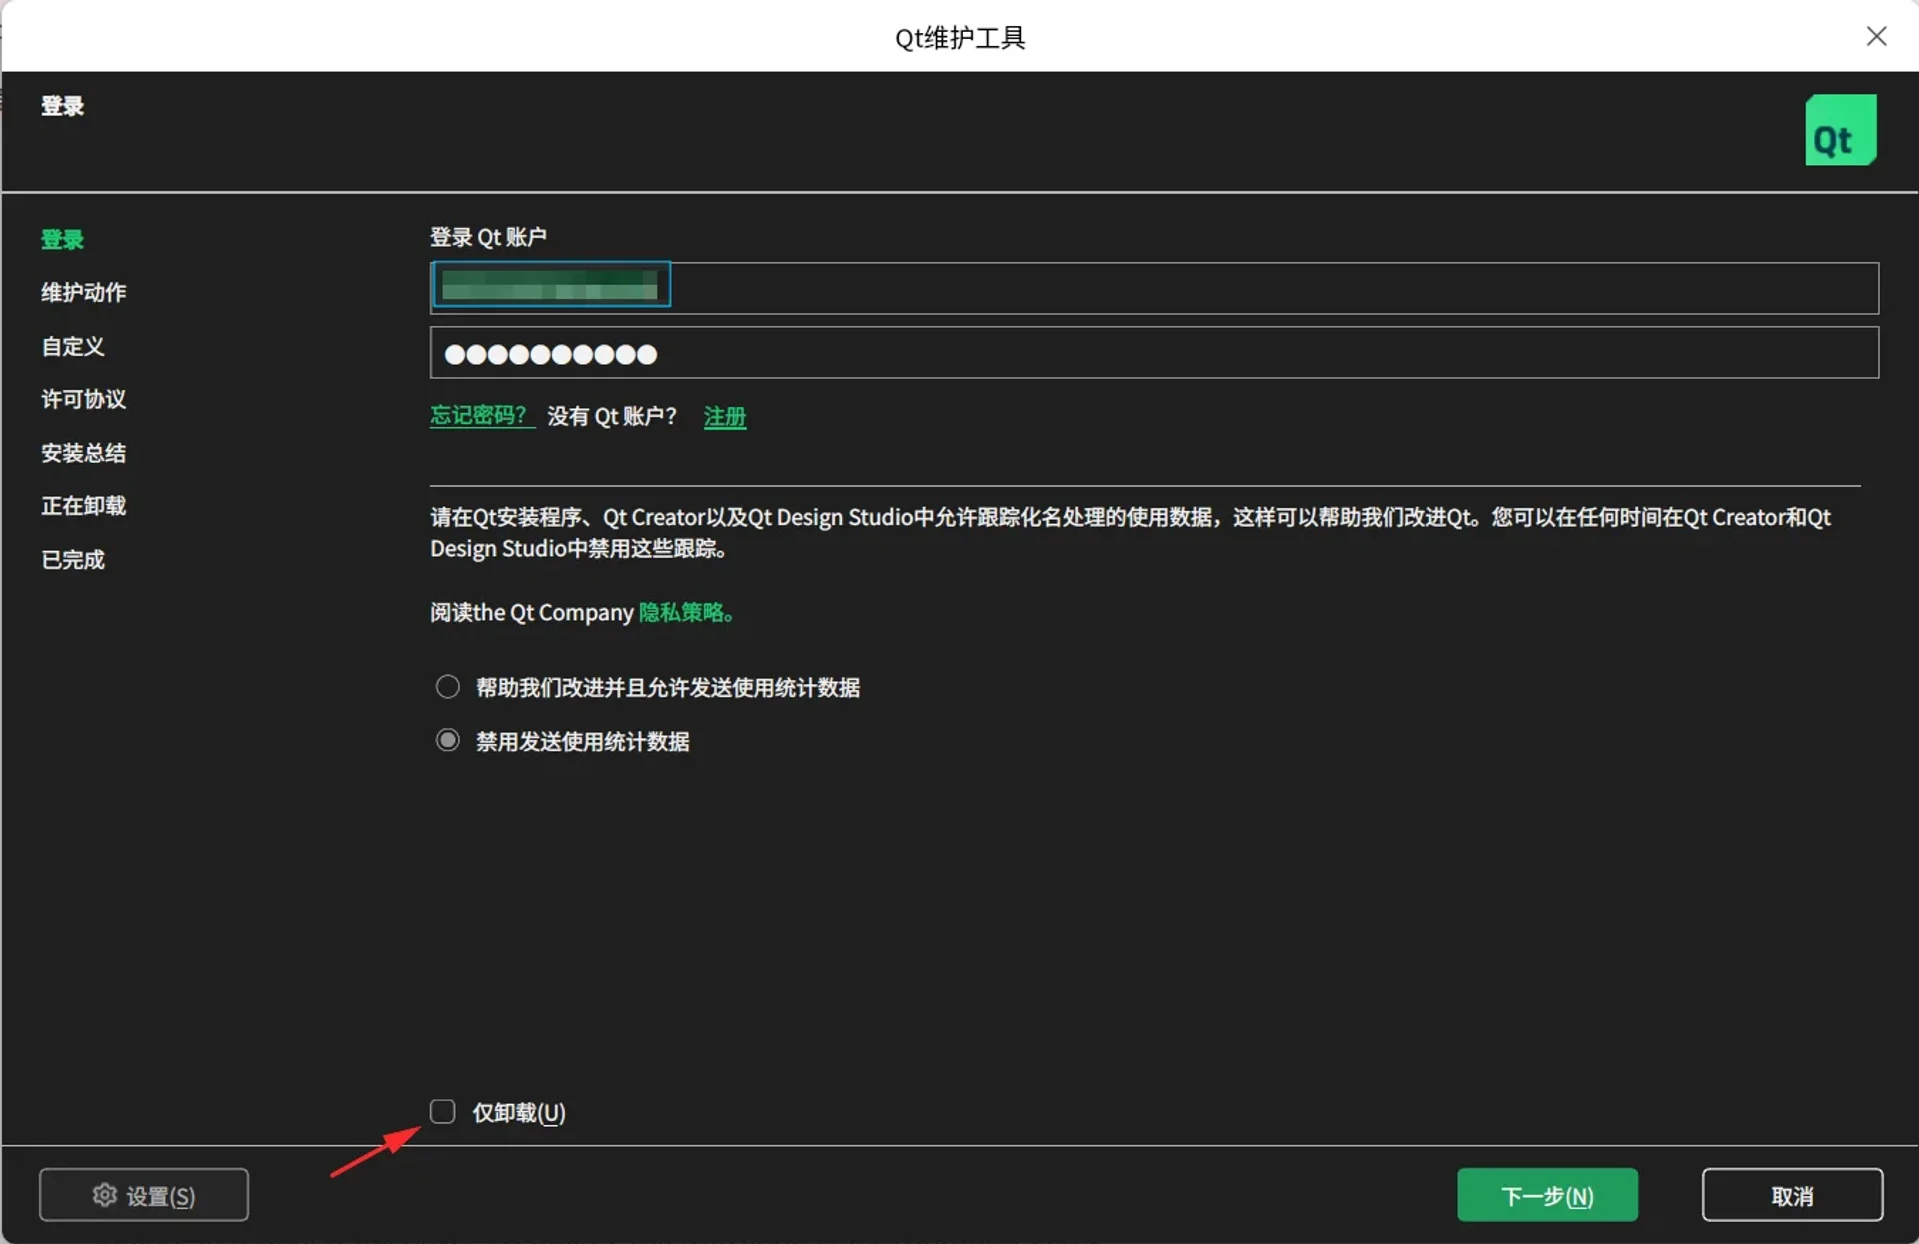
Task: Click the settings gear icon
Action: coord(104,1194)
